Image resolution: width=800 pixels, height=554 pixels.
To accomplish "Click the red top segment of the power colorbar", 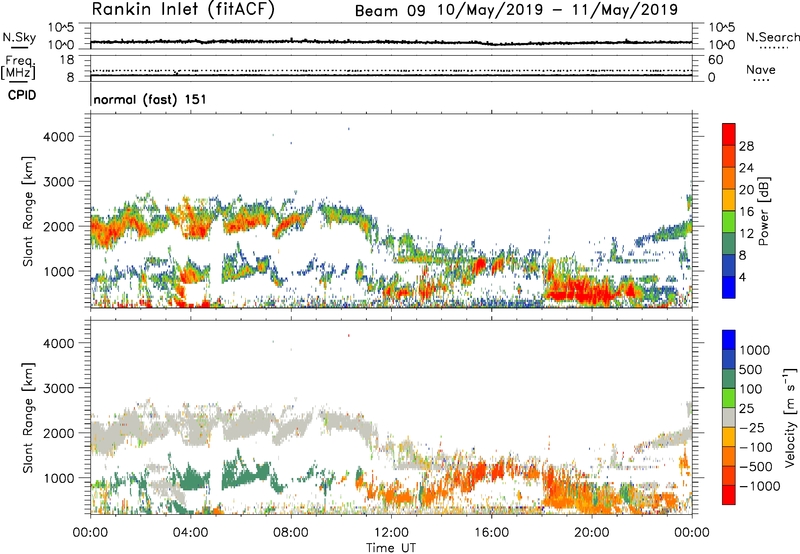I will 729,134.
